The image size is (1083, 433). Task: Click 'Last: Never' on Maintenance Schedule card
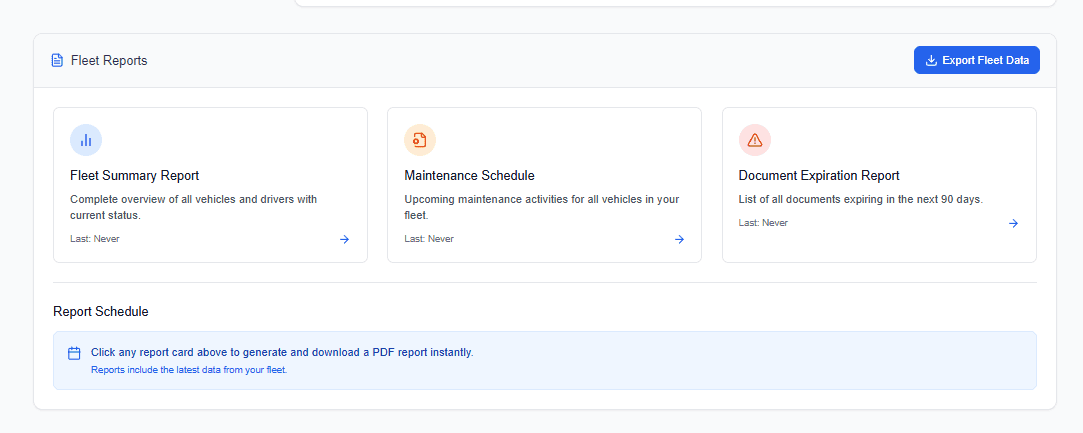coord(429,239)
